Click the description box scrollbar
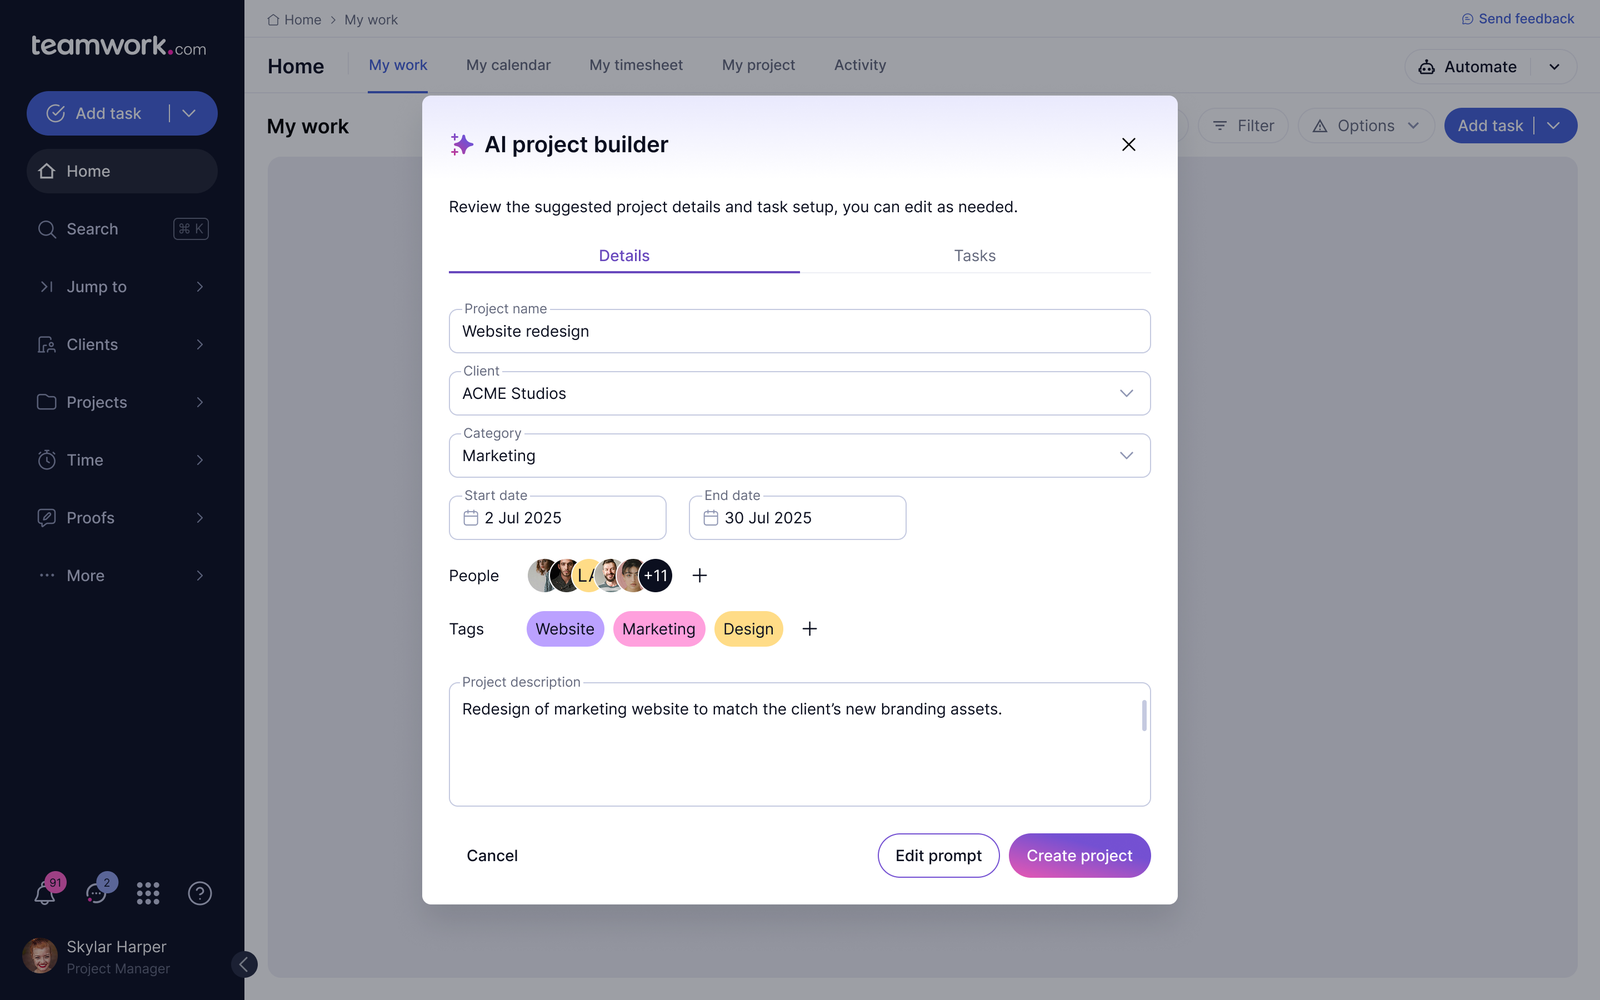This screenshot has height=1000, width=1600. coord(1144,715)
